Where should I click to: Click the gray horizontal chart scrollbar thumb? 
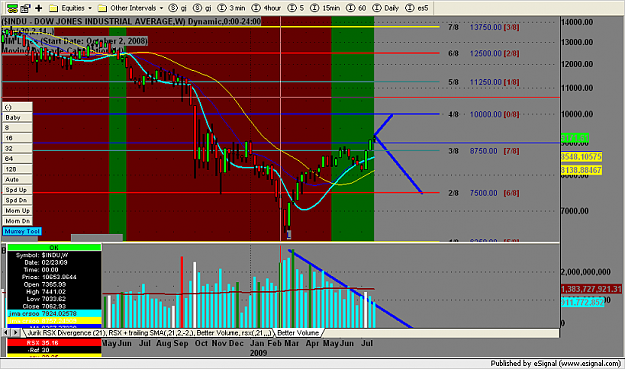(x=97, y=238)
